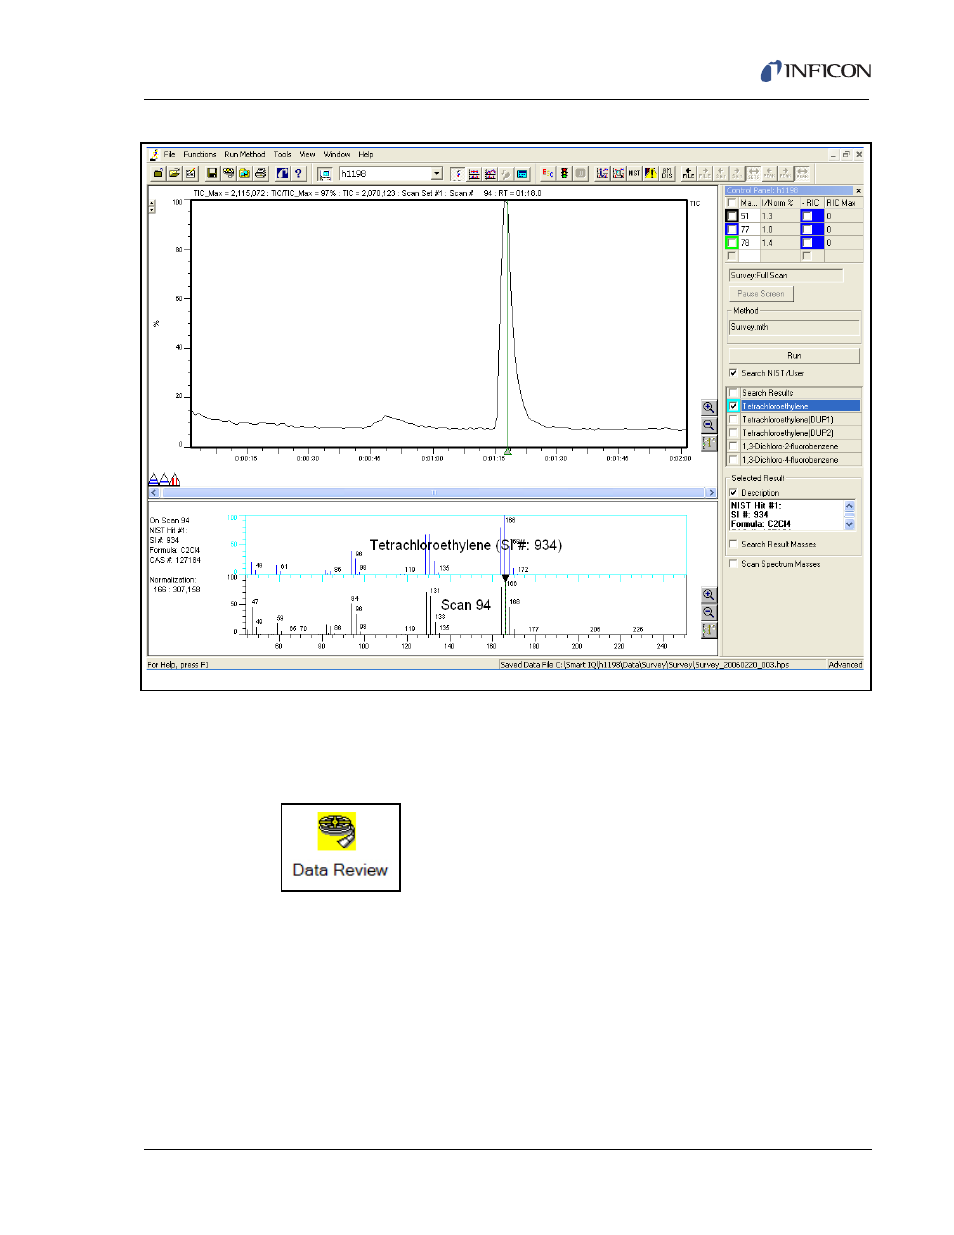954x1235 pixels.
Task: Click the red triangle marker below the chromatogram
Action: pyautogui.click(x=175, y=480)
